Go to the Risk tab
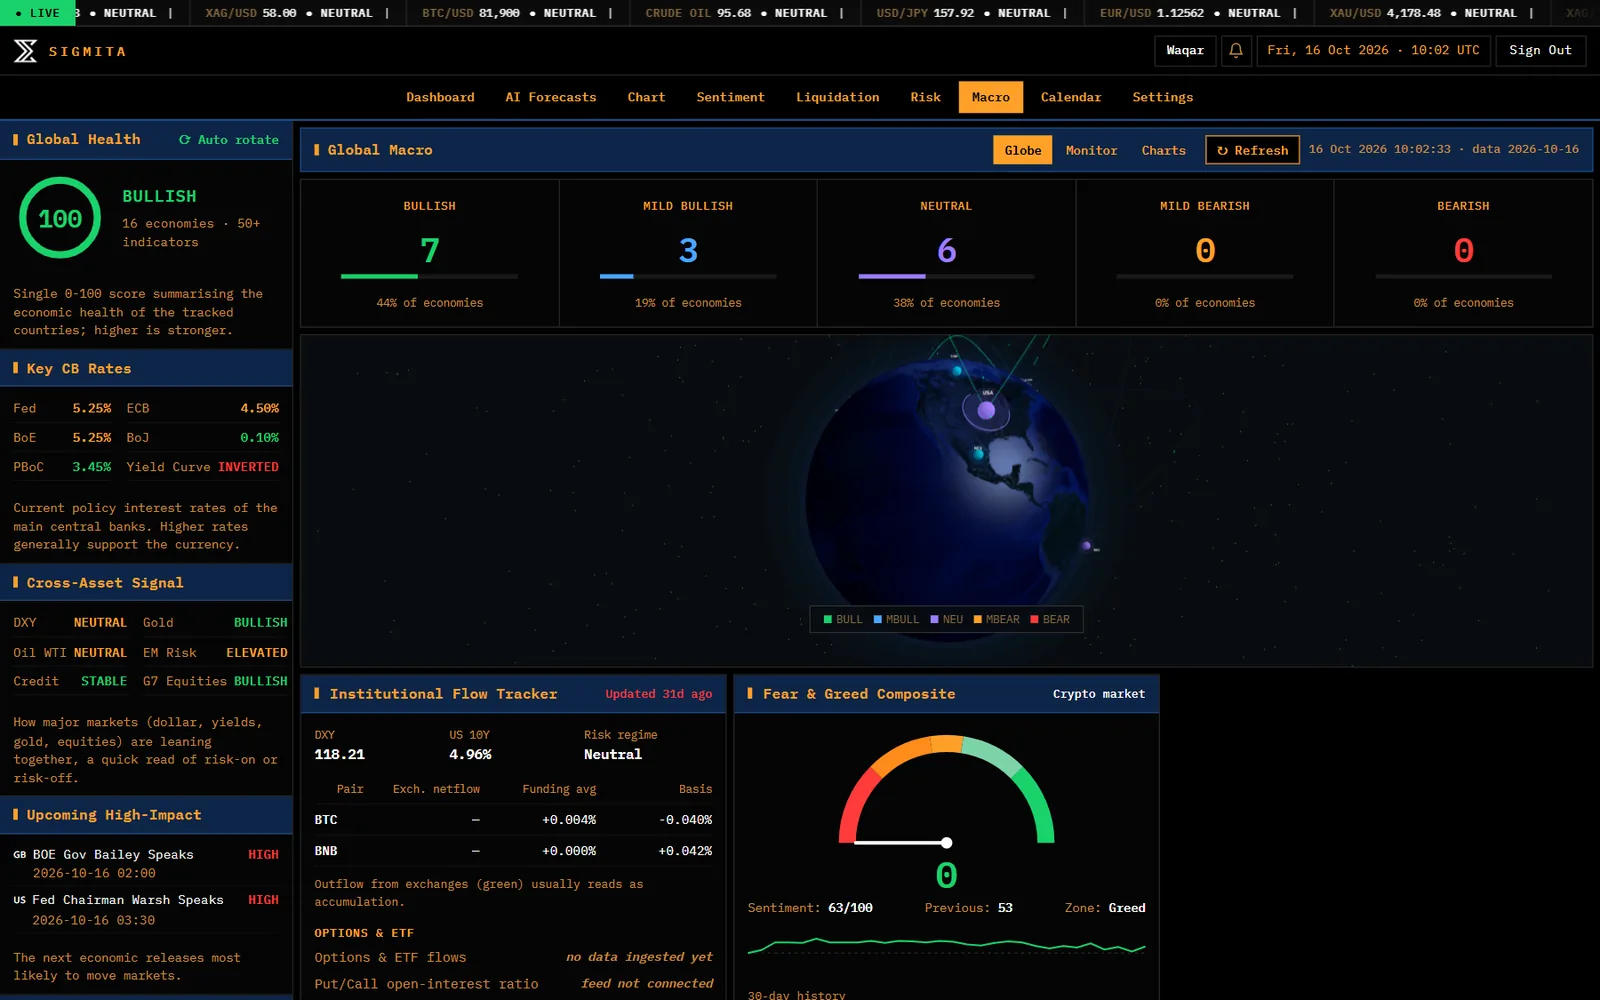This screenshot has width=1600, height=1000. [x=925, y=97]
